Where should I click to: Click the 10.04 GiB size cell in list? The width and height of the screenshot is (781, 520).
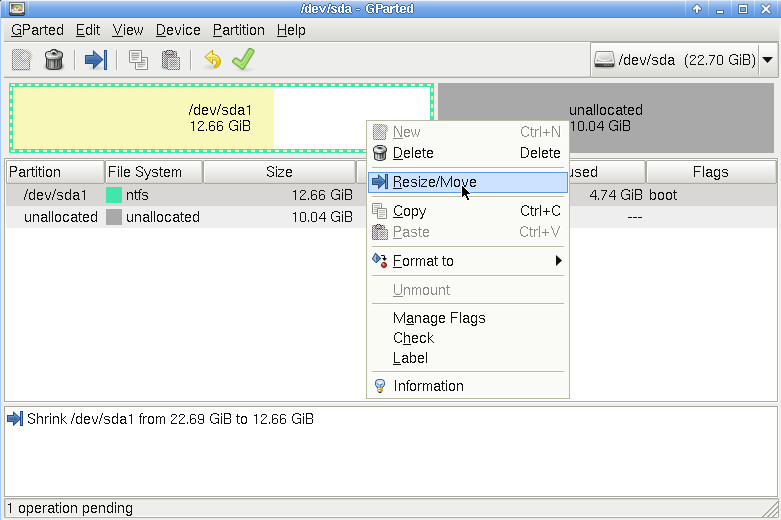coord(322,217)
